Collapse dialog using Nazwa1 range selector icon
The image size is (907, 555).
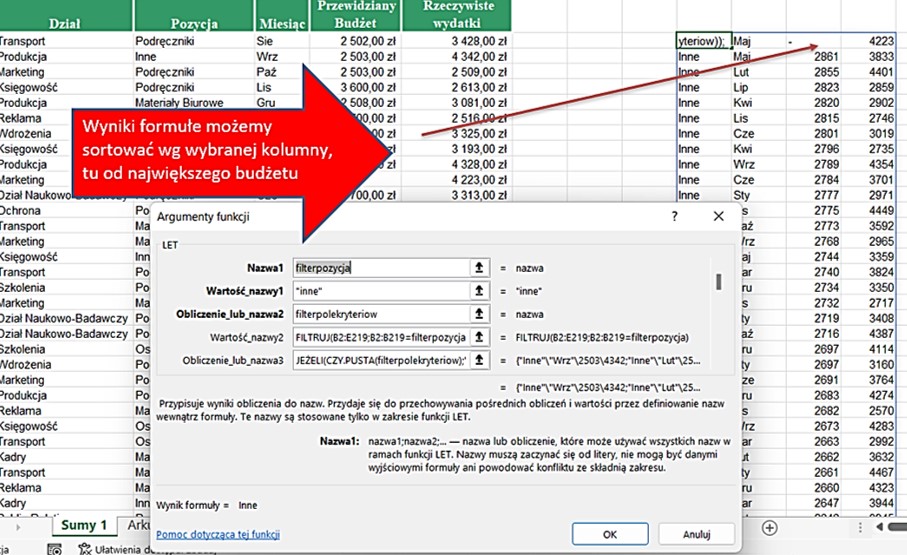click(x=479, y=268)
